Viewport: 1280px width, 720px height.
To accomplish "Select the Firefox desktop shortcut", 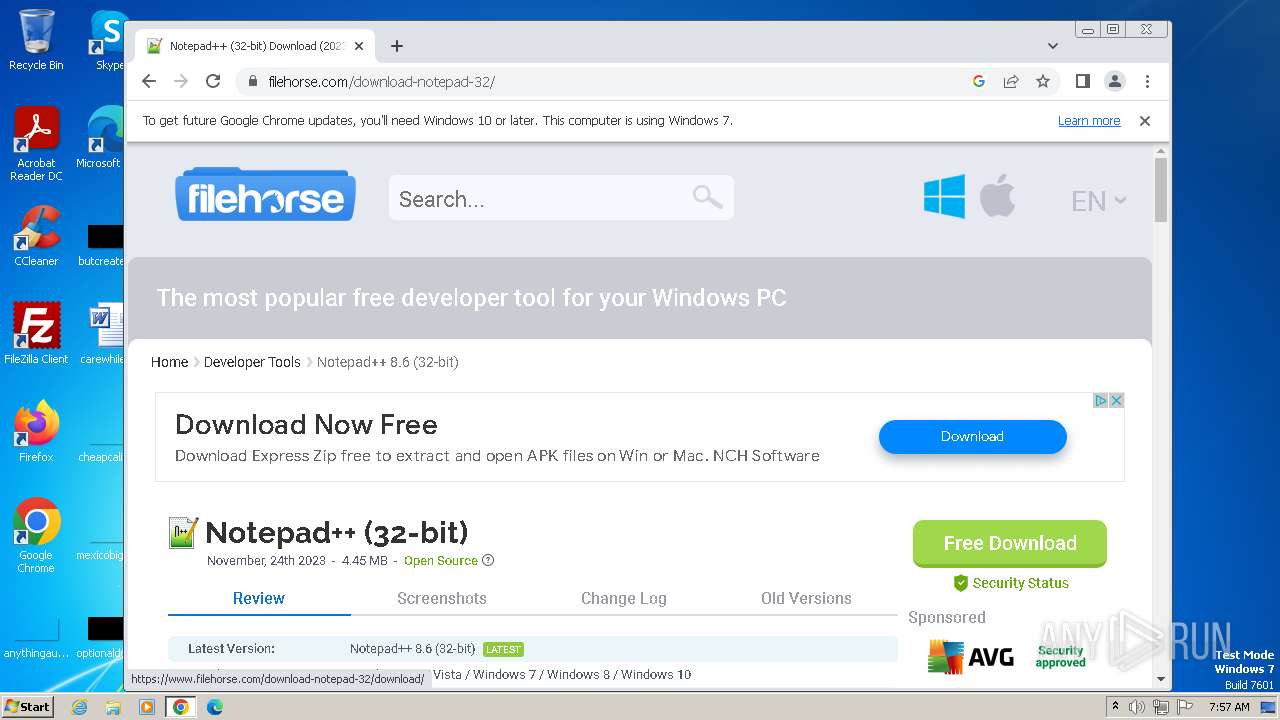I will (x=36, y=432).
